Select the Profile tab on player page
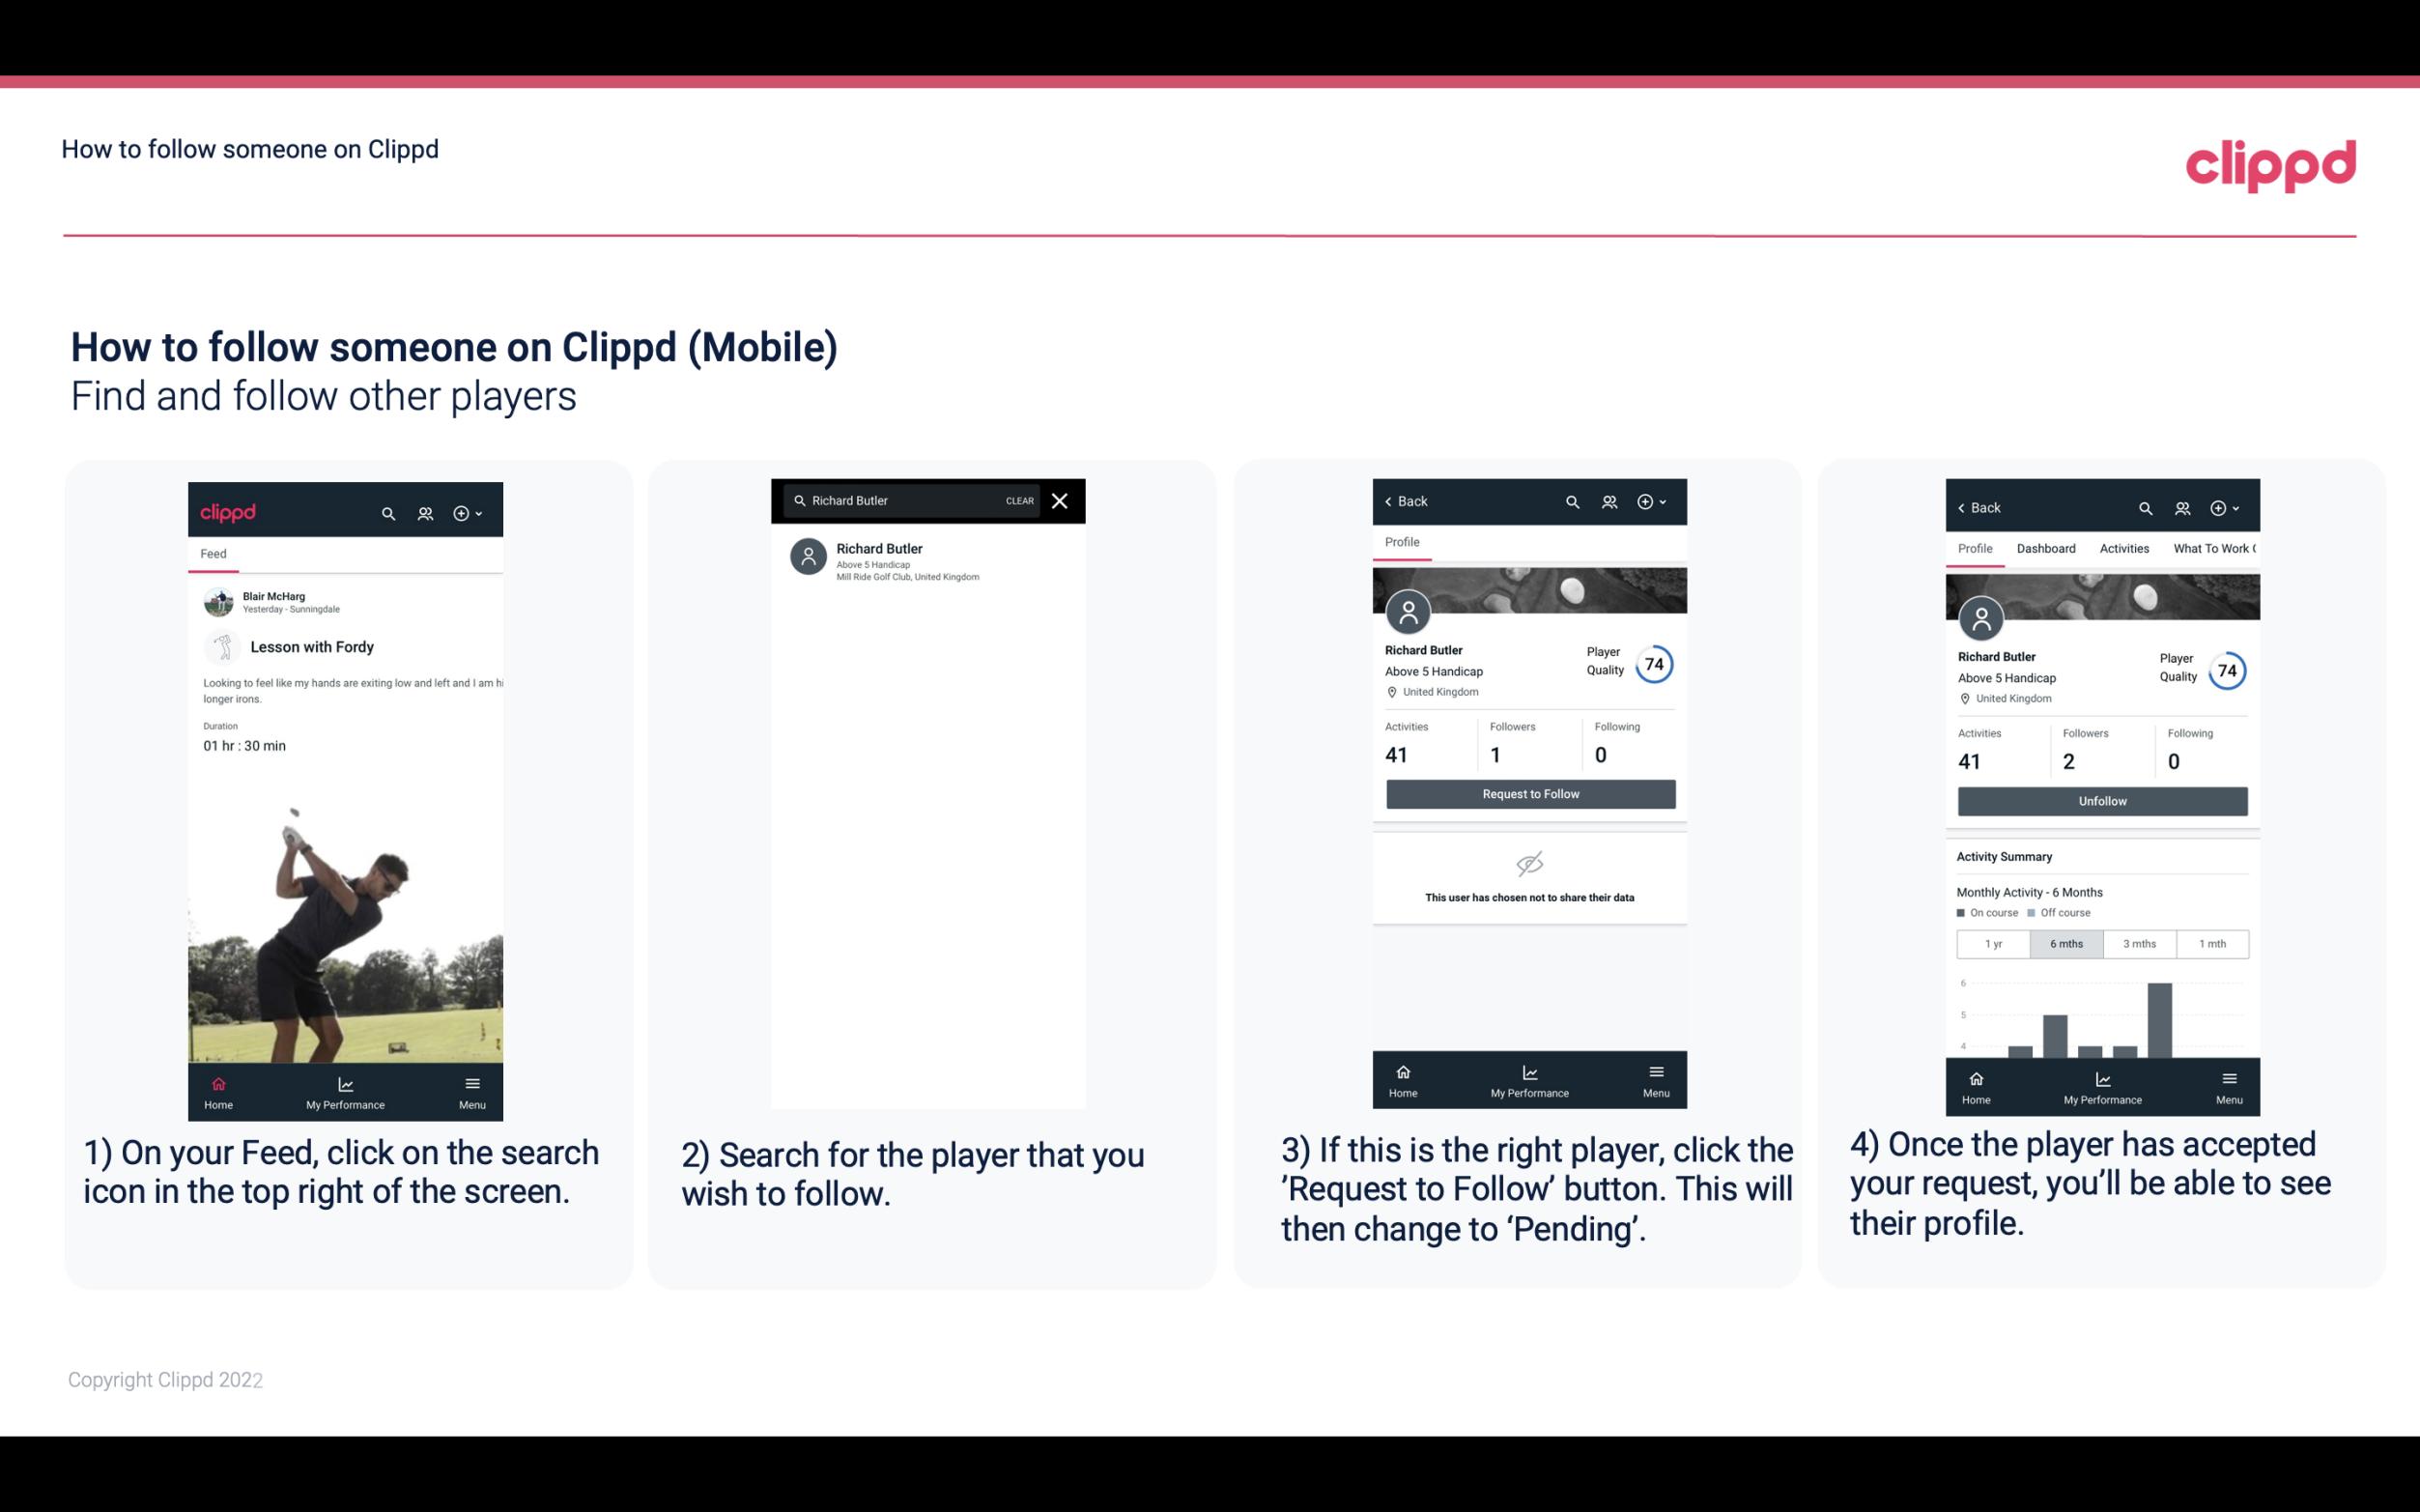 [x=1402, y=542]
